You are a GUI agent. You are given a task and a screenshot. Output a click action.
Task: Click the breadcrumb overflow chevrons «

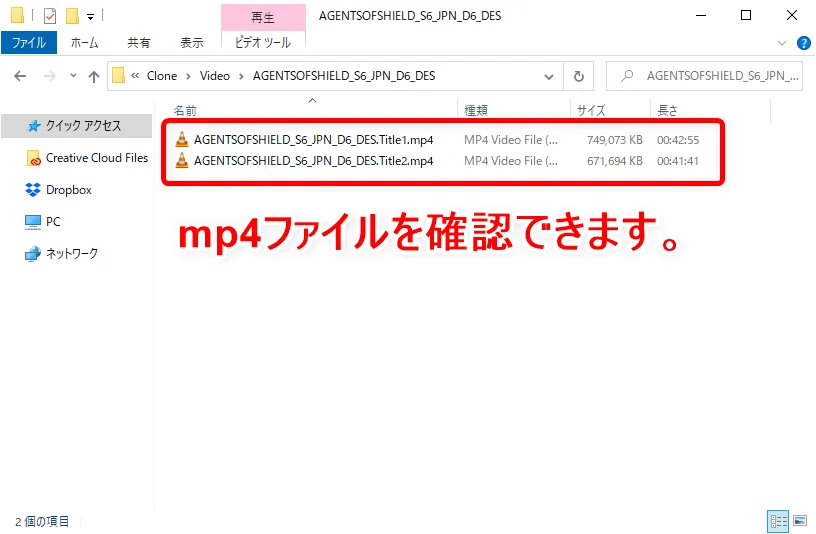click(135, 76)
